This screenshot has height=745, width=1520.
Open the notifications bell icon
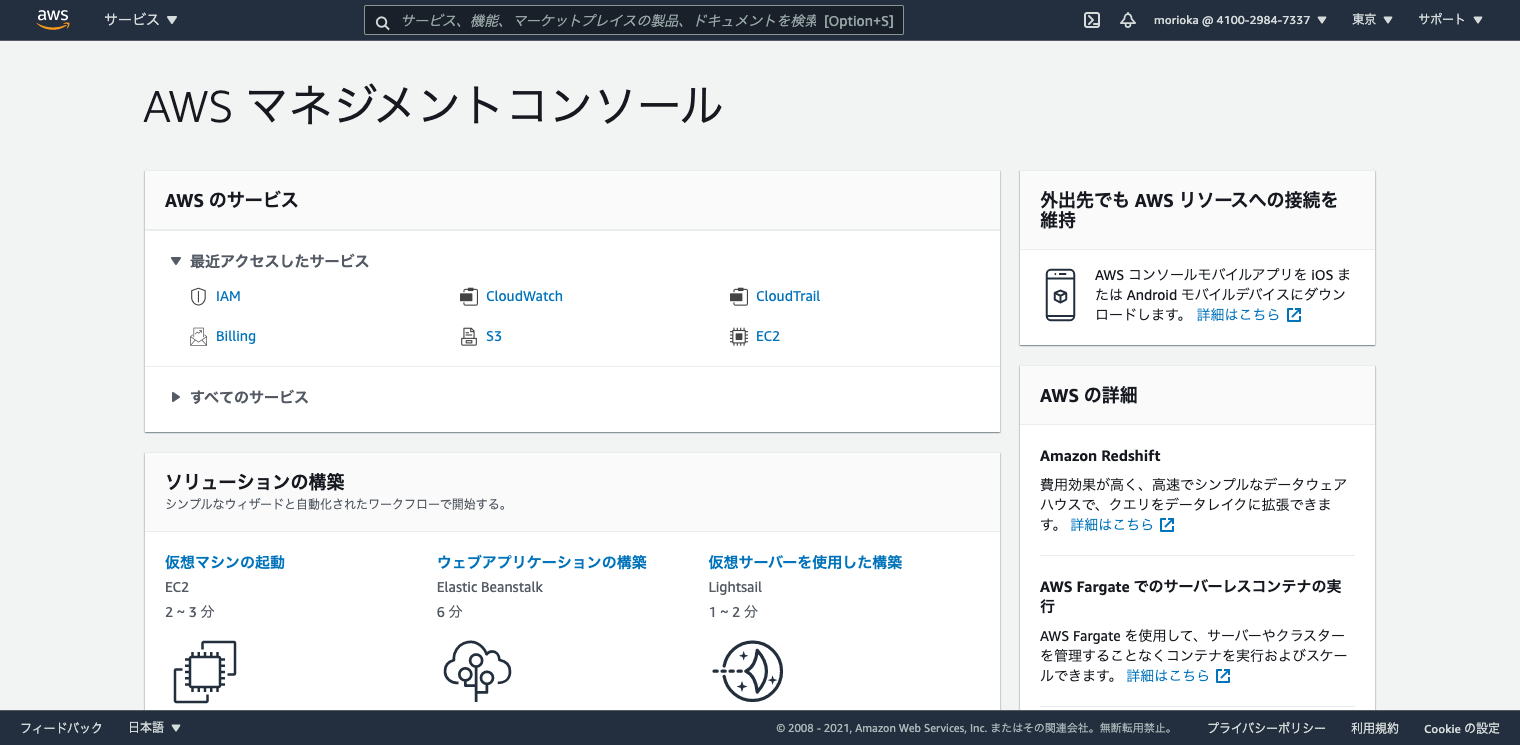click(x=1128, y=20)
